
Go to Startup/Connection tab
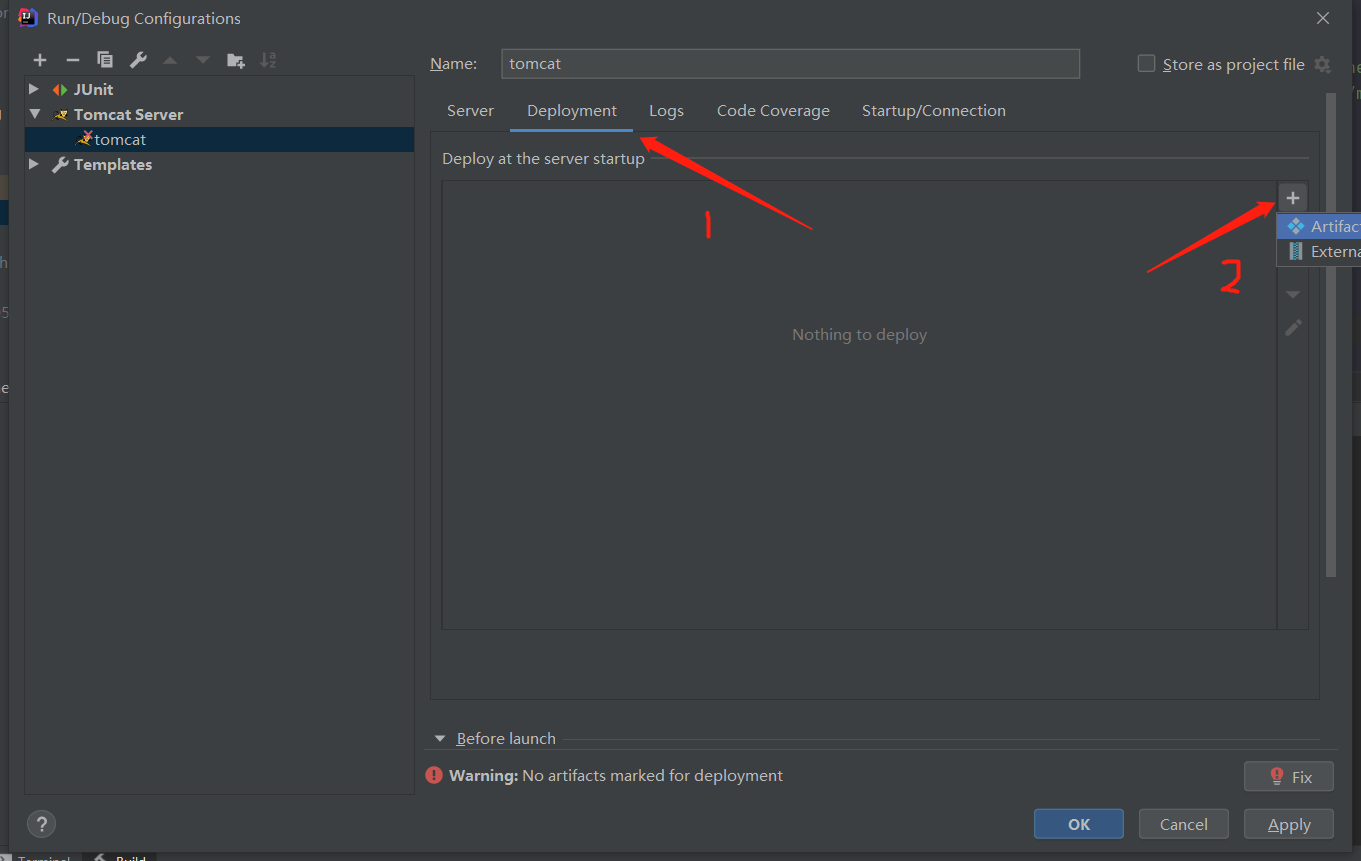[934, 111]
